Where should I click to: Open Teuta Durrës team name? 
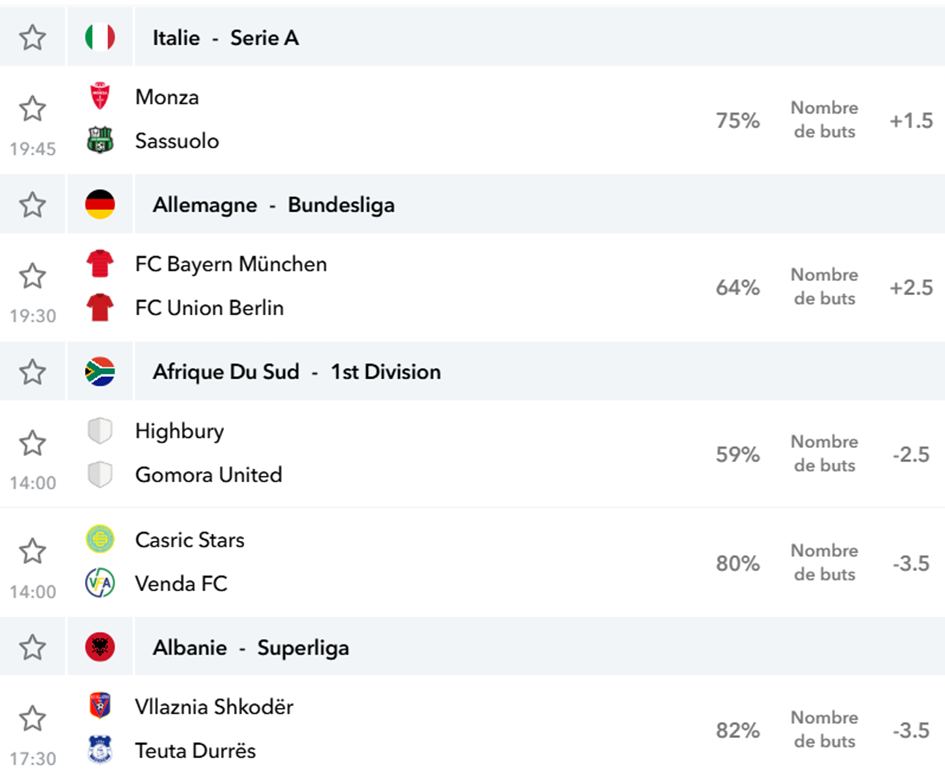(195, 751)
